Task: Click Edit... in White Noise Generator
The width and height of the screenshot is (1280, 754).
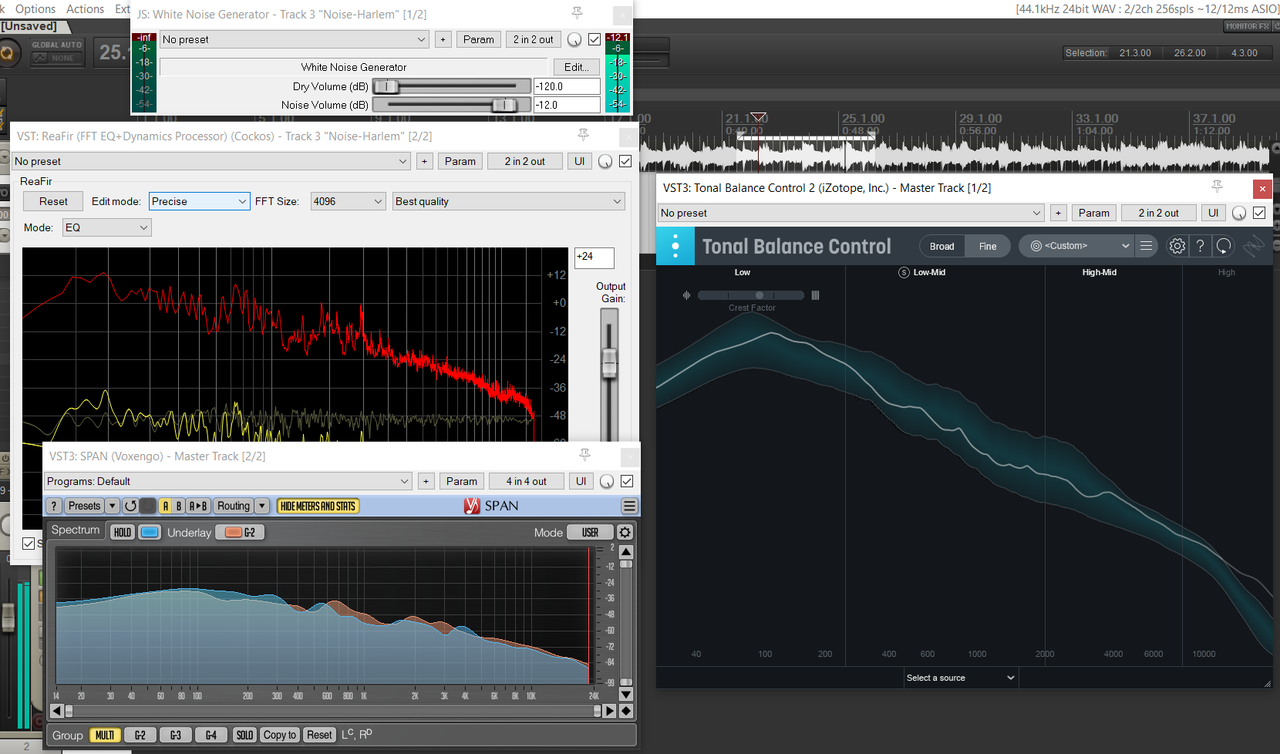Action: coord(576,67)
